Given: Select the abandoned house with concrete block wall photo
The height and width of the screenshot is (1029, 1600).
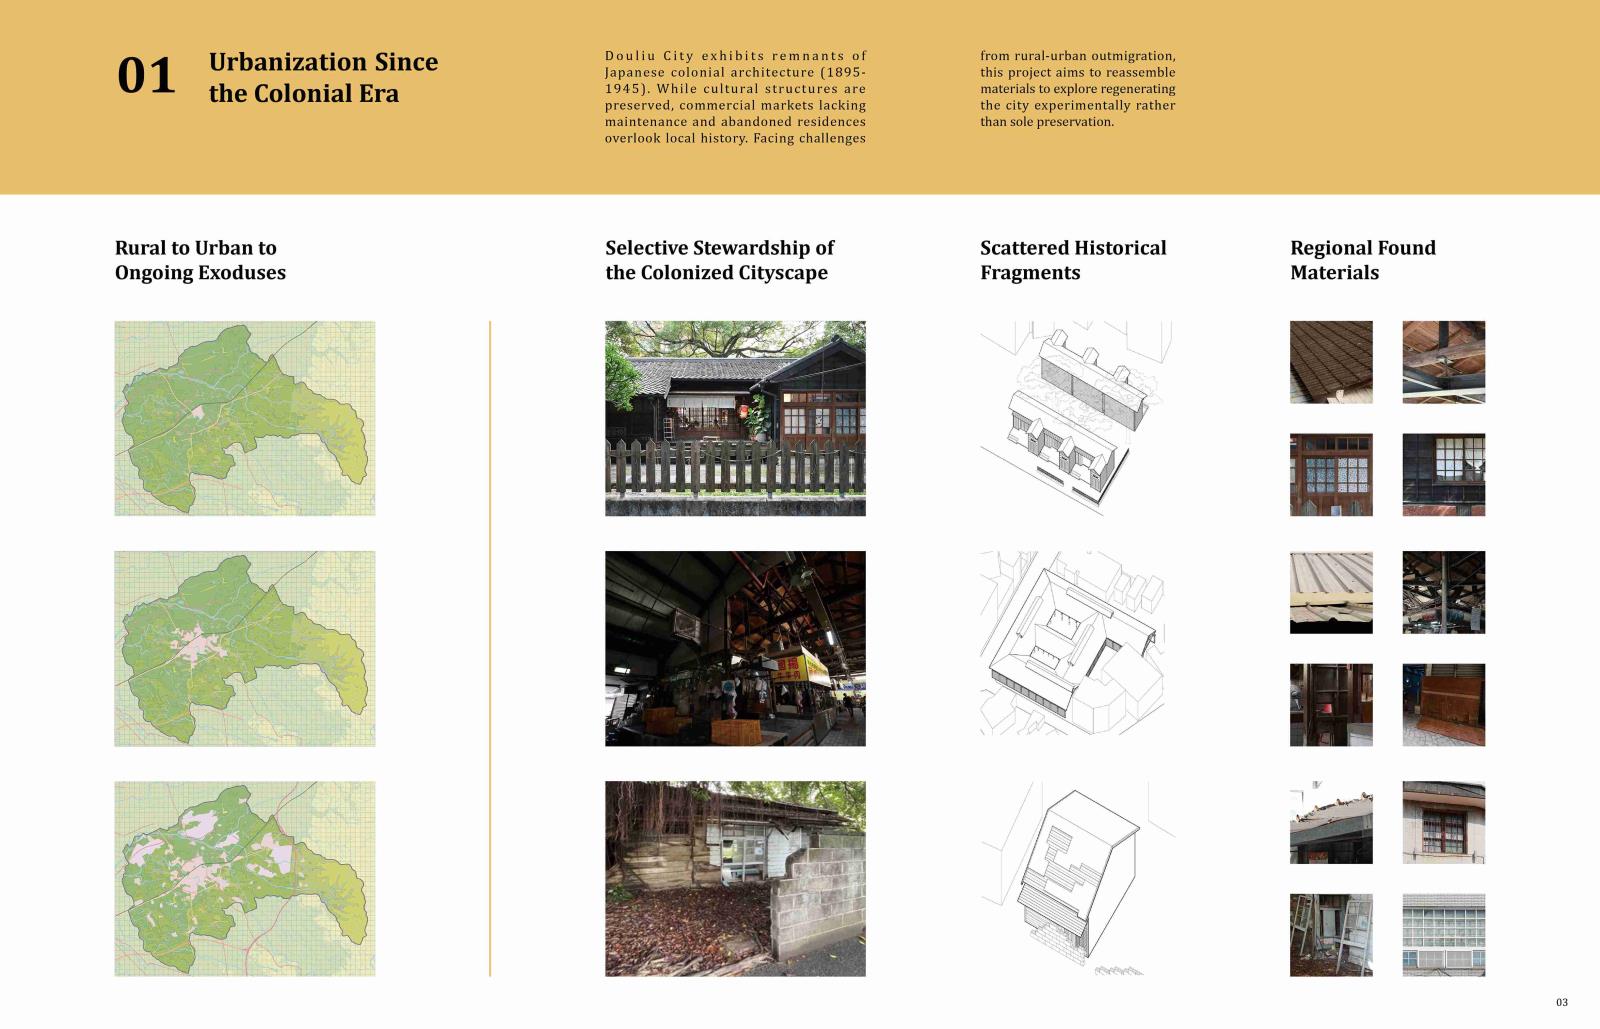Looking at the screenshot, I should click(x=735, y=878).
